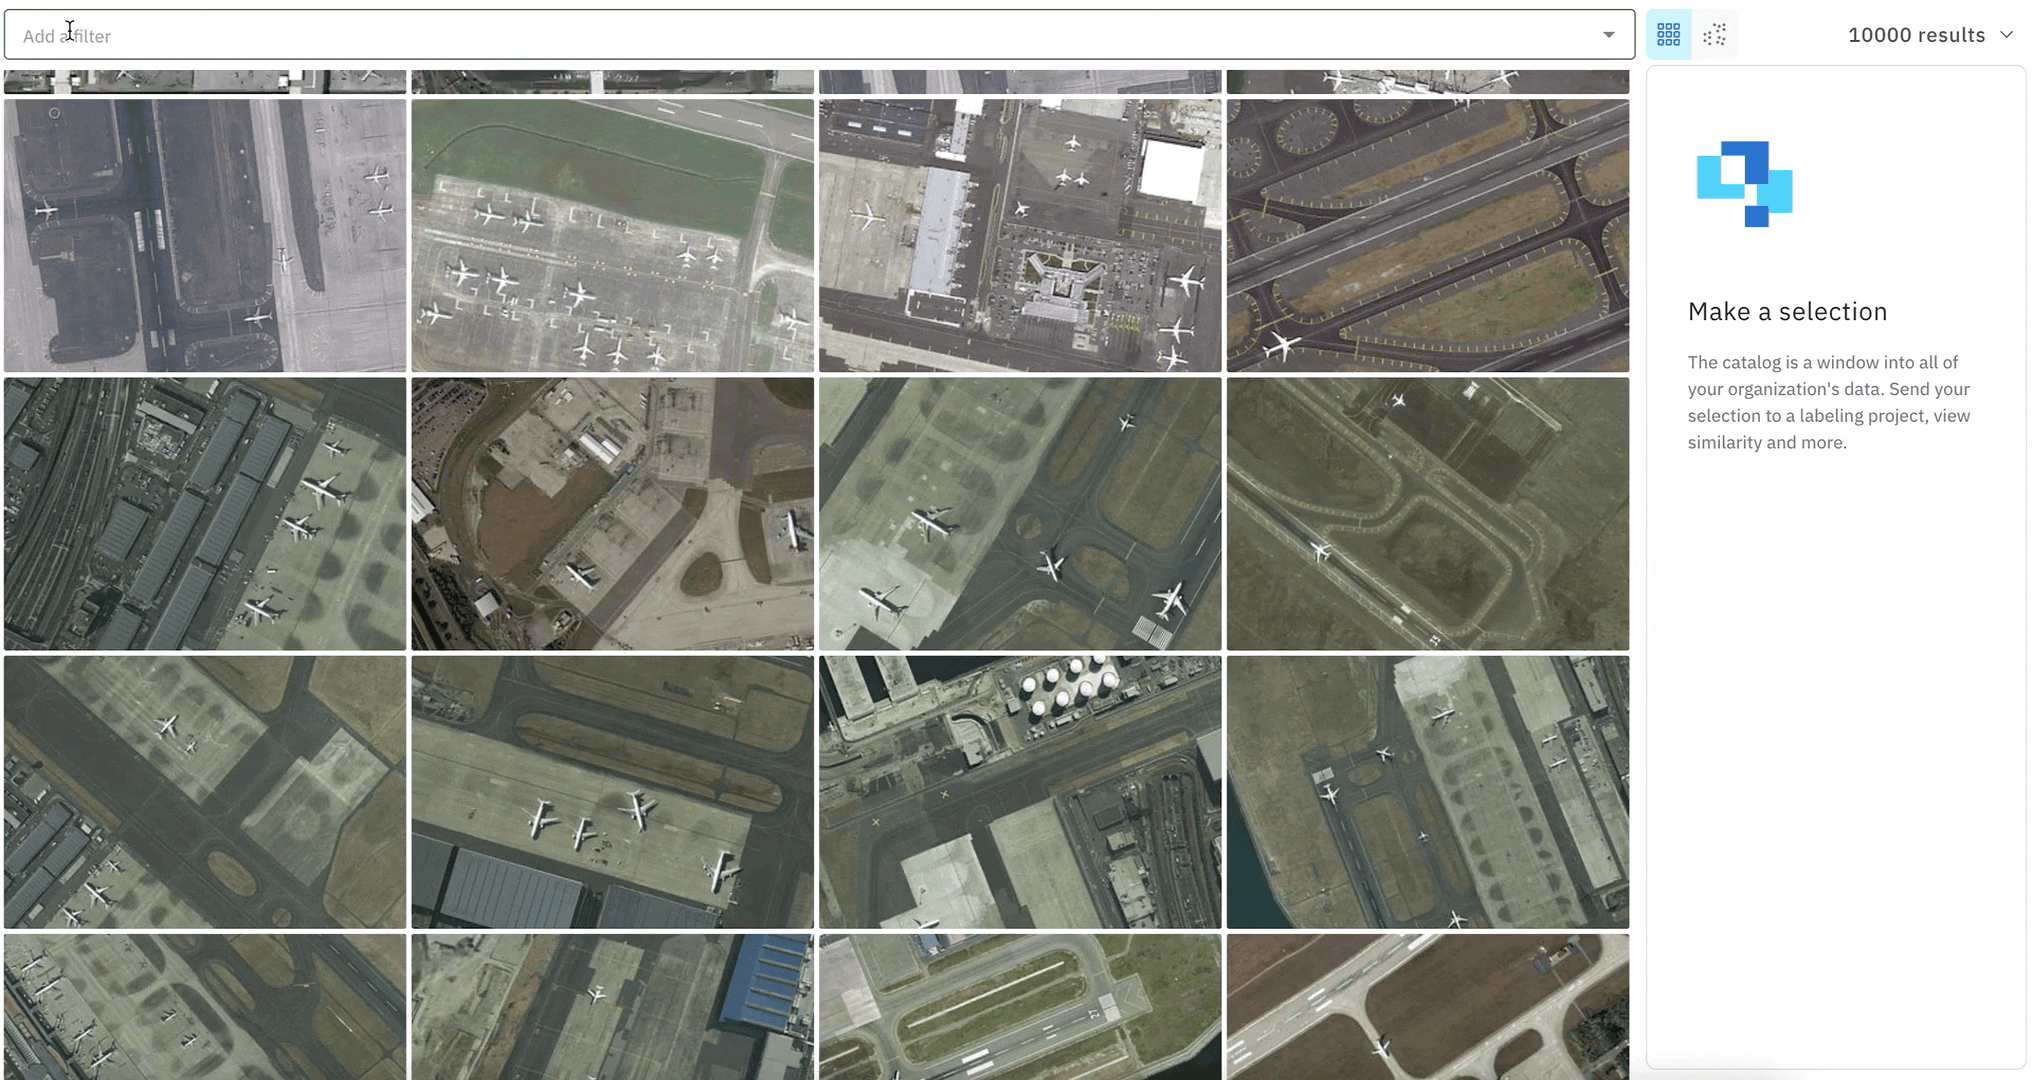2032x1080 pixels.
Task: Select the image with green grass above apron
Action: click(612, 235)
